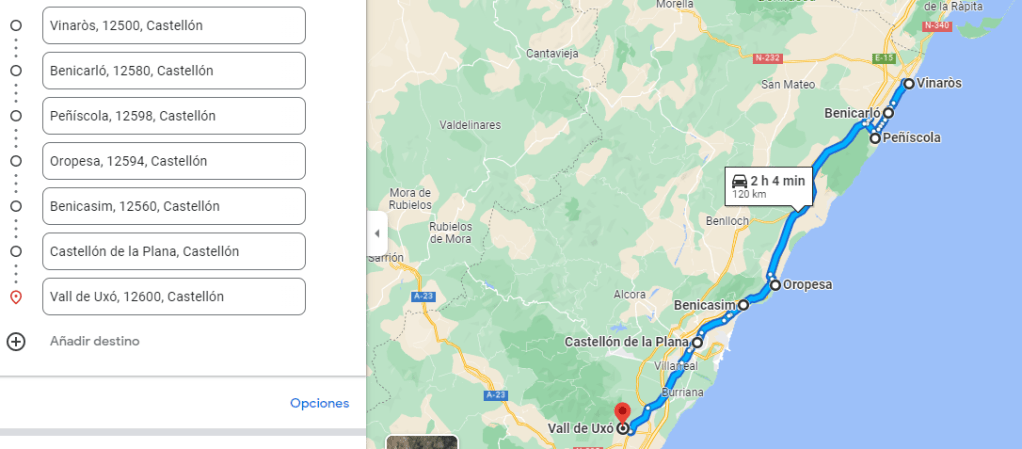This screenshot has width=1022, height=449.
Task: Click the circle handle beside the Vinaròs stop
Action: pyautogui.click(x=16, y=25)
